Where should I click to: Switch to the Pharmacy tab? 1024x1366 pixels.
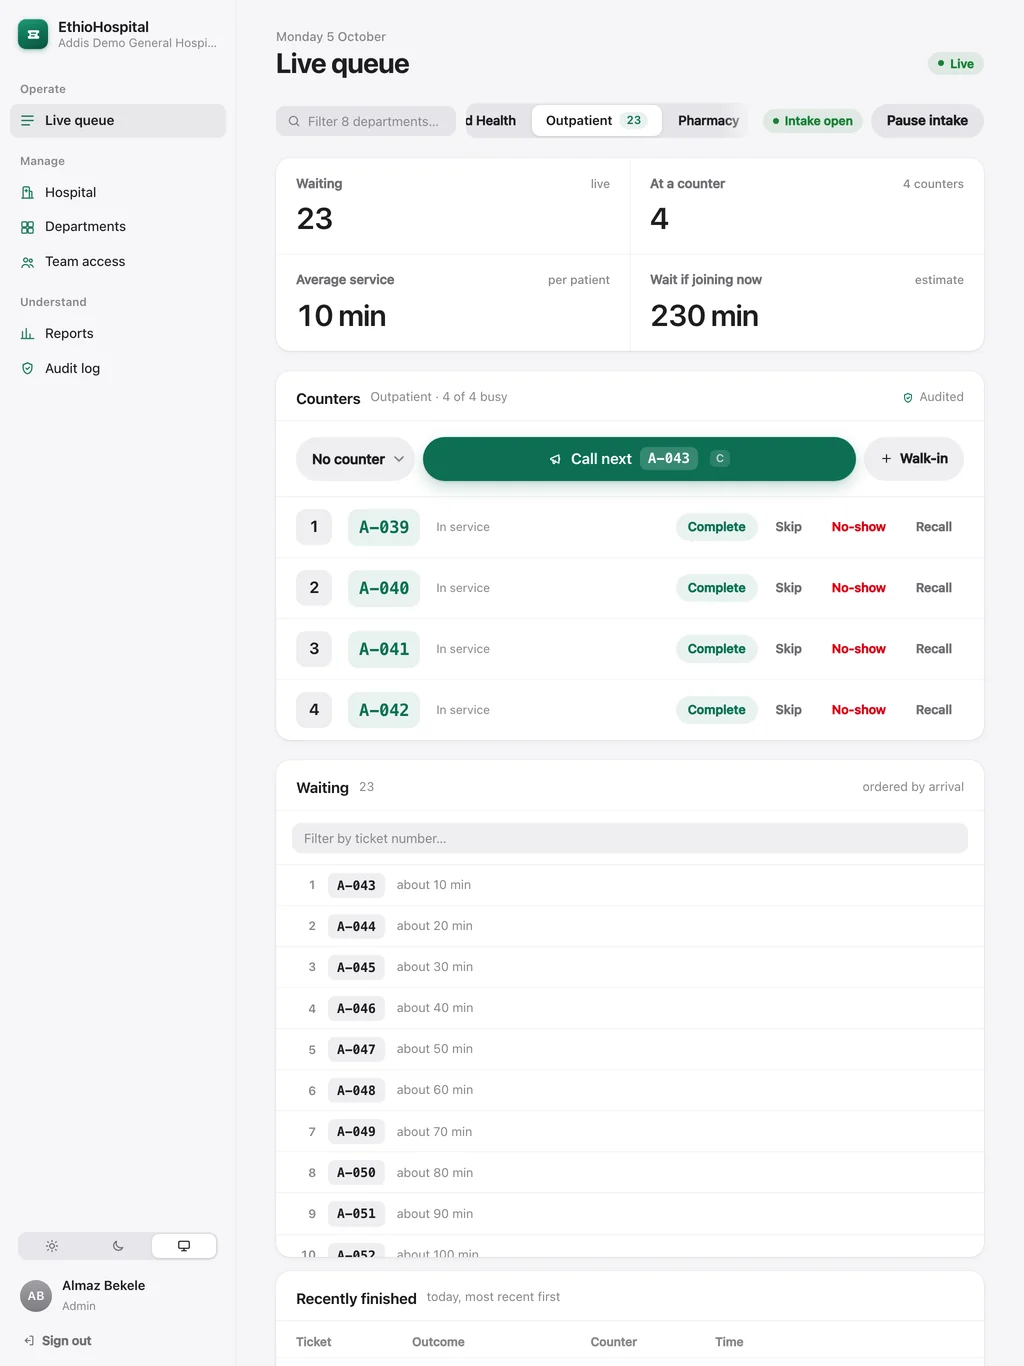pyautogui.click(x=708, y=121)
